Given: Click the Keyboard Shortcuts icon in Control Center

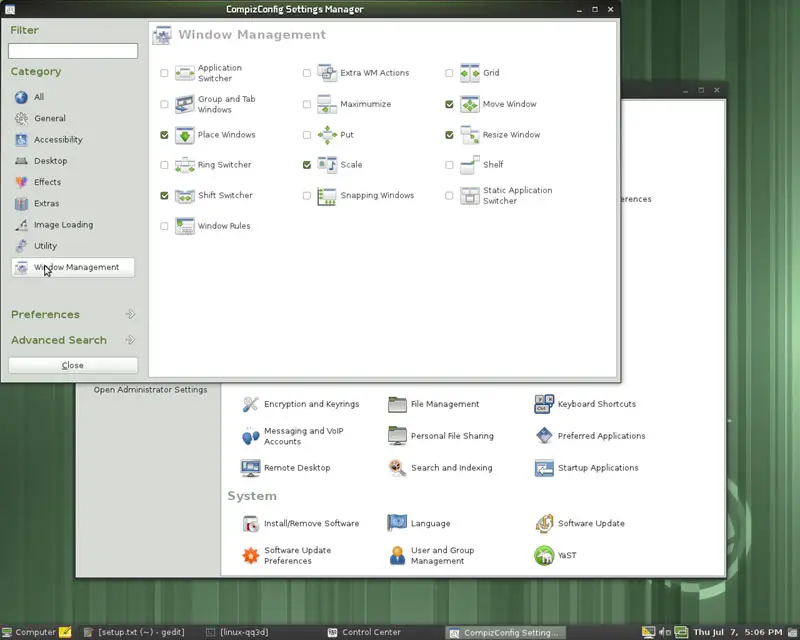Looking at the screenshot, I should (x=544, y=404).
